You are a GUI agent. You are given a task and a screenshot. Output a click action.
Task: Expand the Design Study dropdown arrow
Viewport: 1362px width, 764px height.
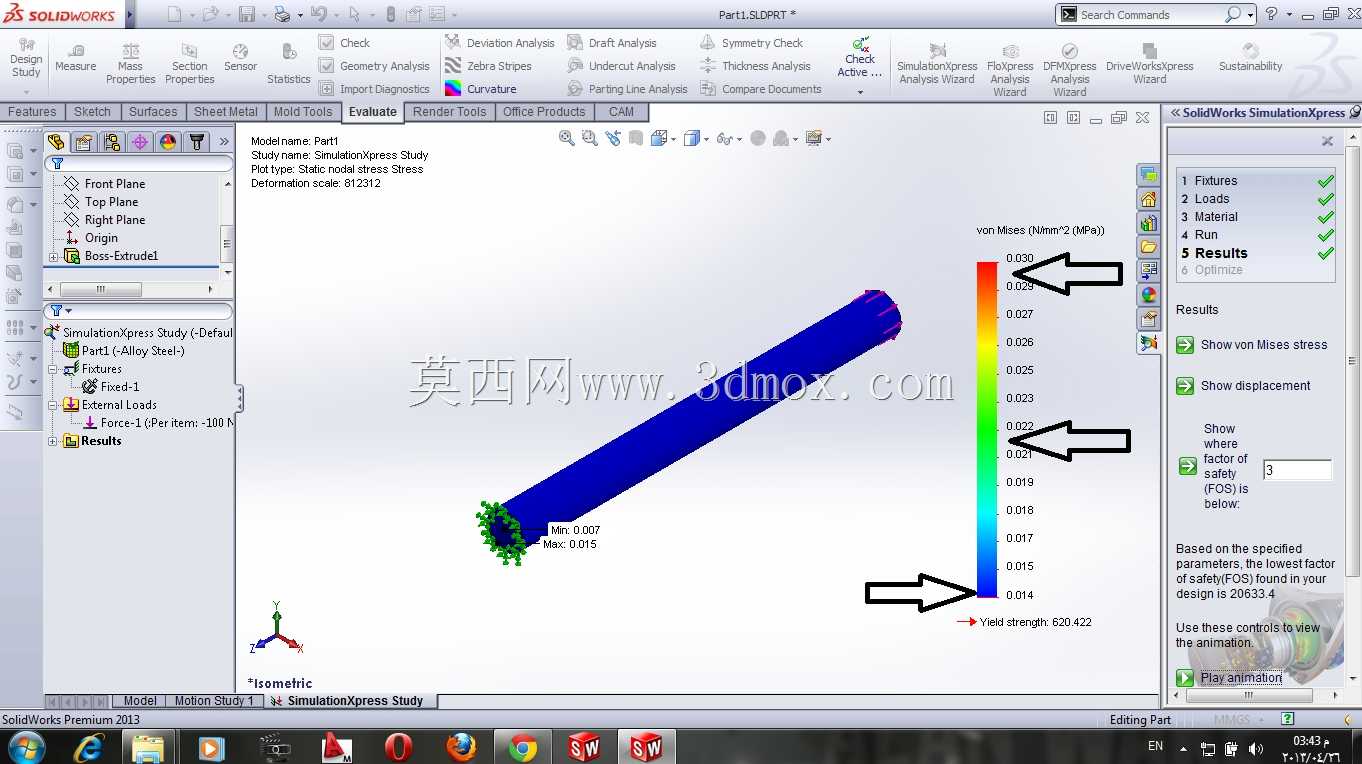tap(26, 92)
